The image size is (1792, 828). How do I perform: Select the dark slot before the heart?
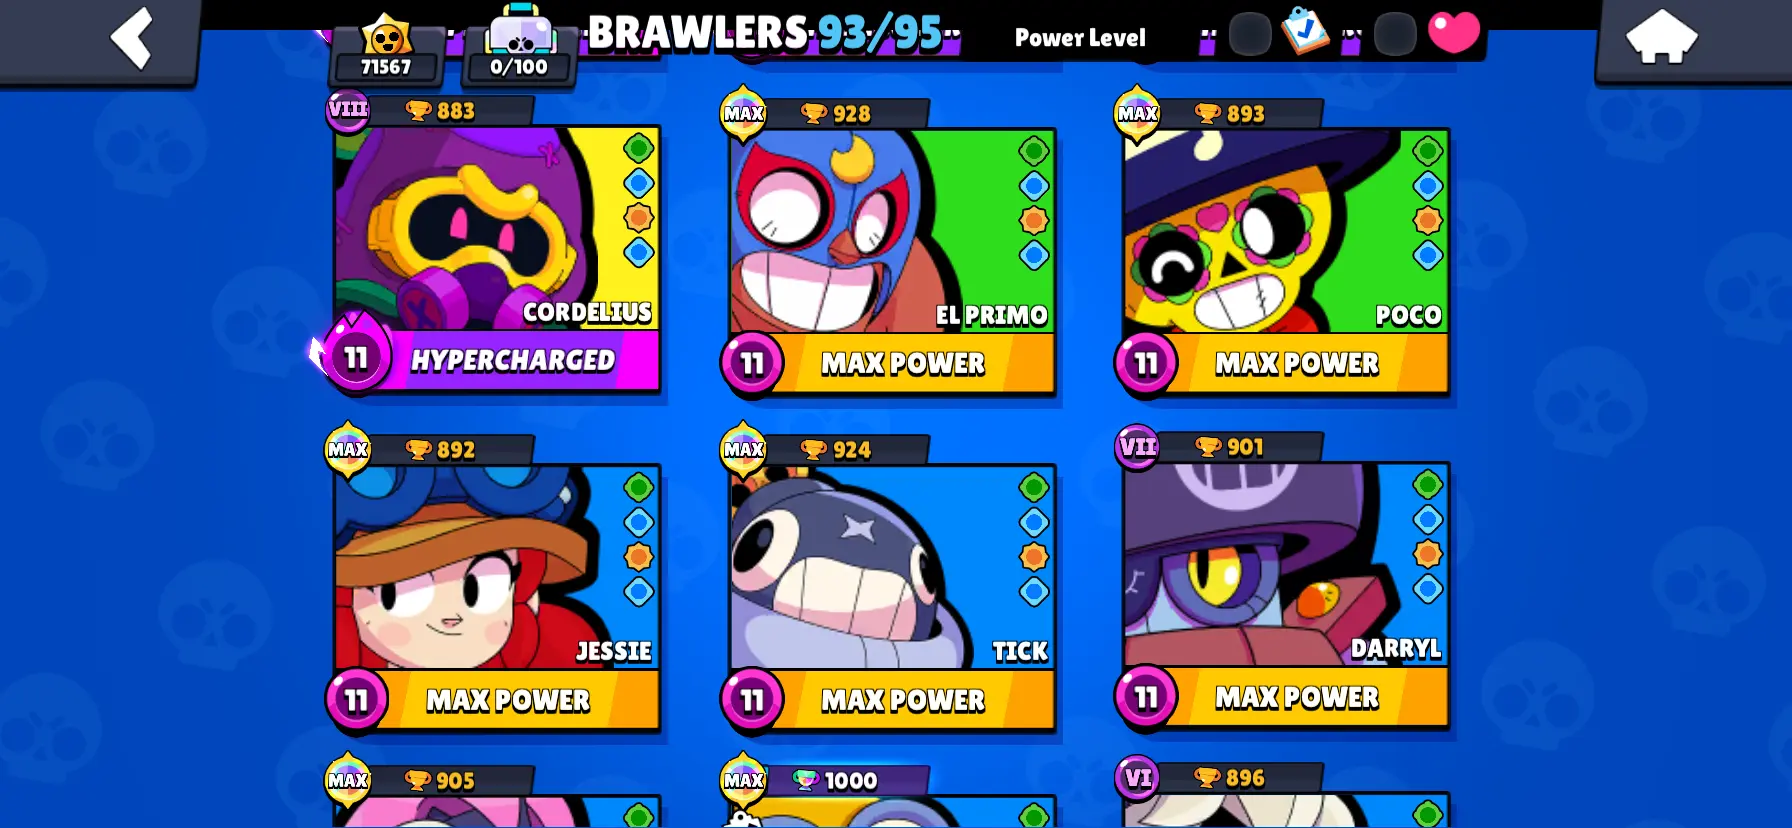click(1395, 34)
